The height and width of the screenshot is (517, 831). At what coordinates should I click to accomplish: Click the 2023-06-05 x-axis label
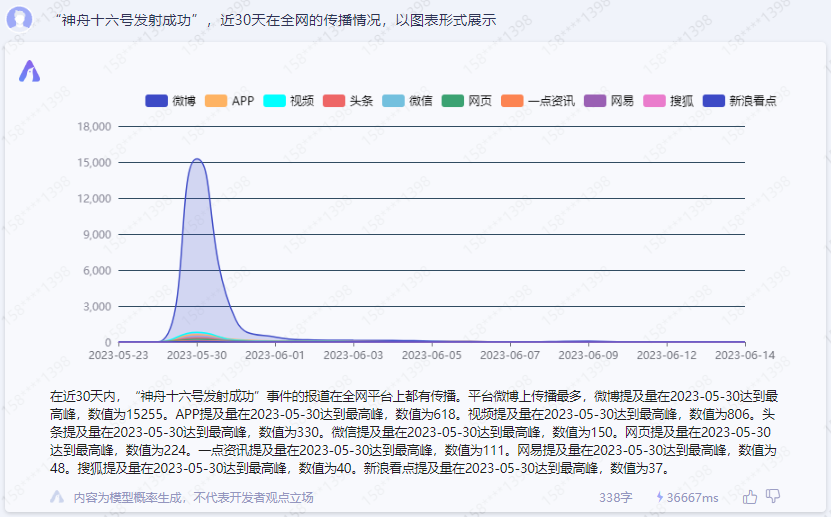tap(431, 355)
